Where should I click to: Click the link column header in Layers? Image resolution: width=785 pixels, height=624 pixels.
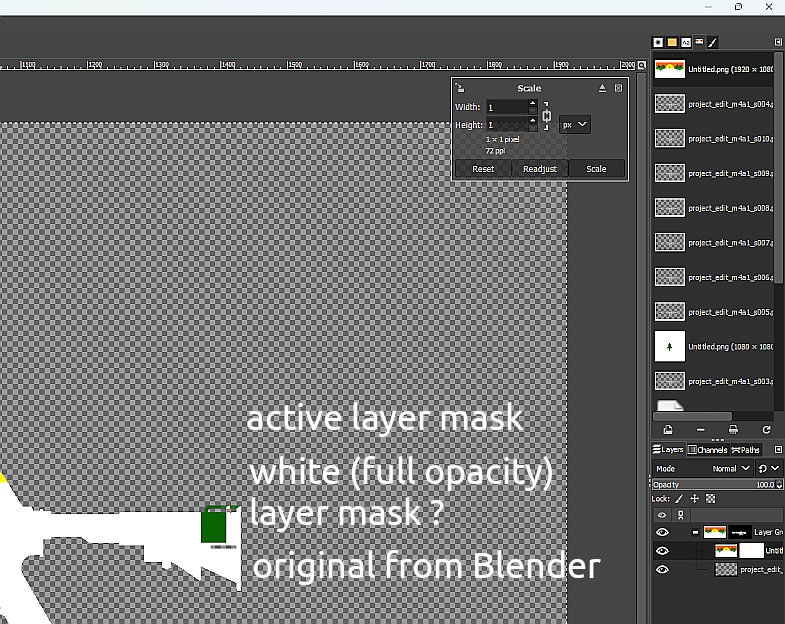click(x=680, y=515)
